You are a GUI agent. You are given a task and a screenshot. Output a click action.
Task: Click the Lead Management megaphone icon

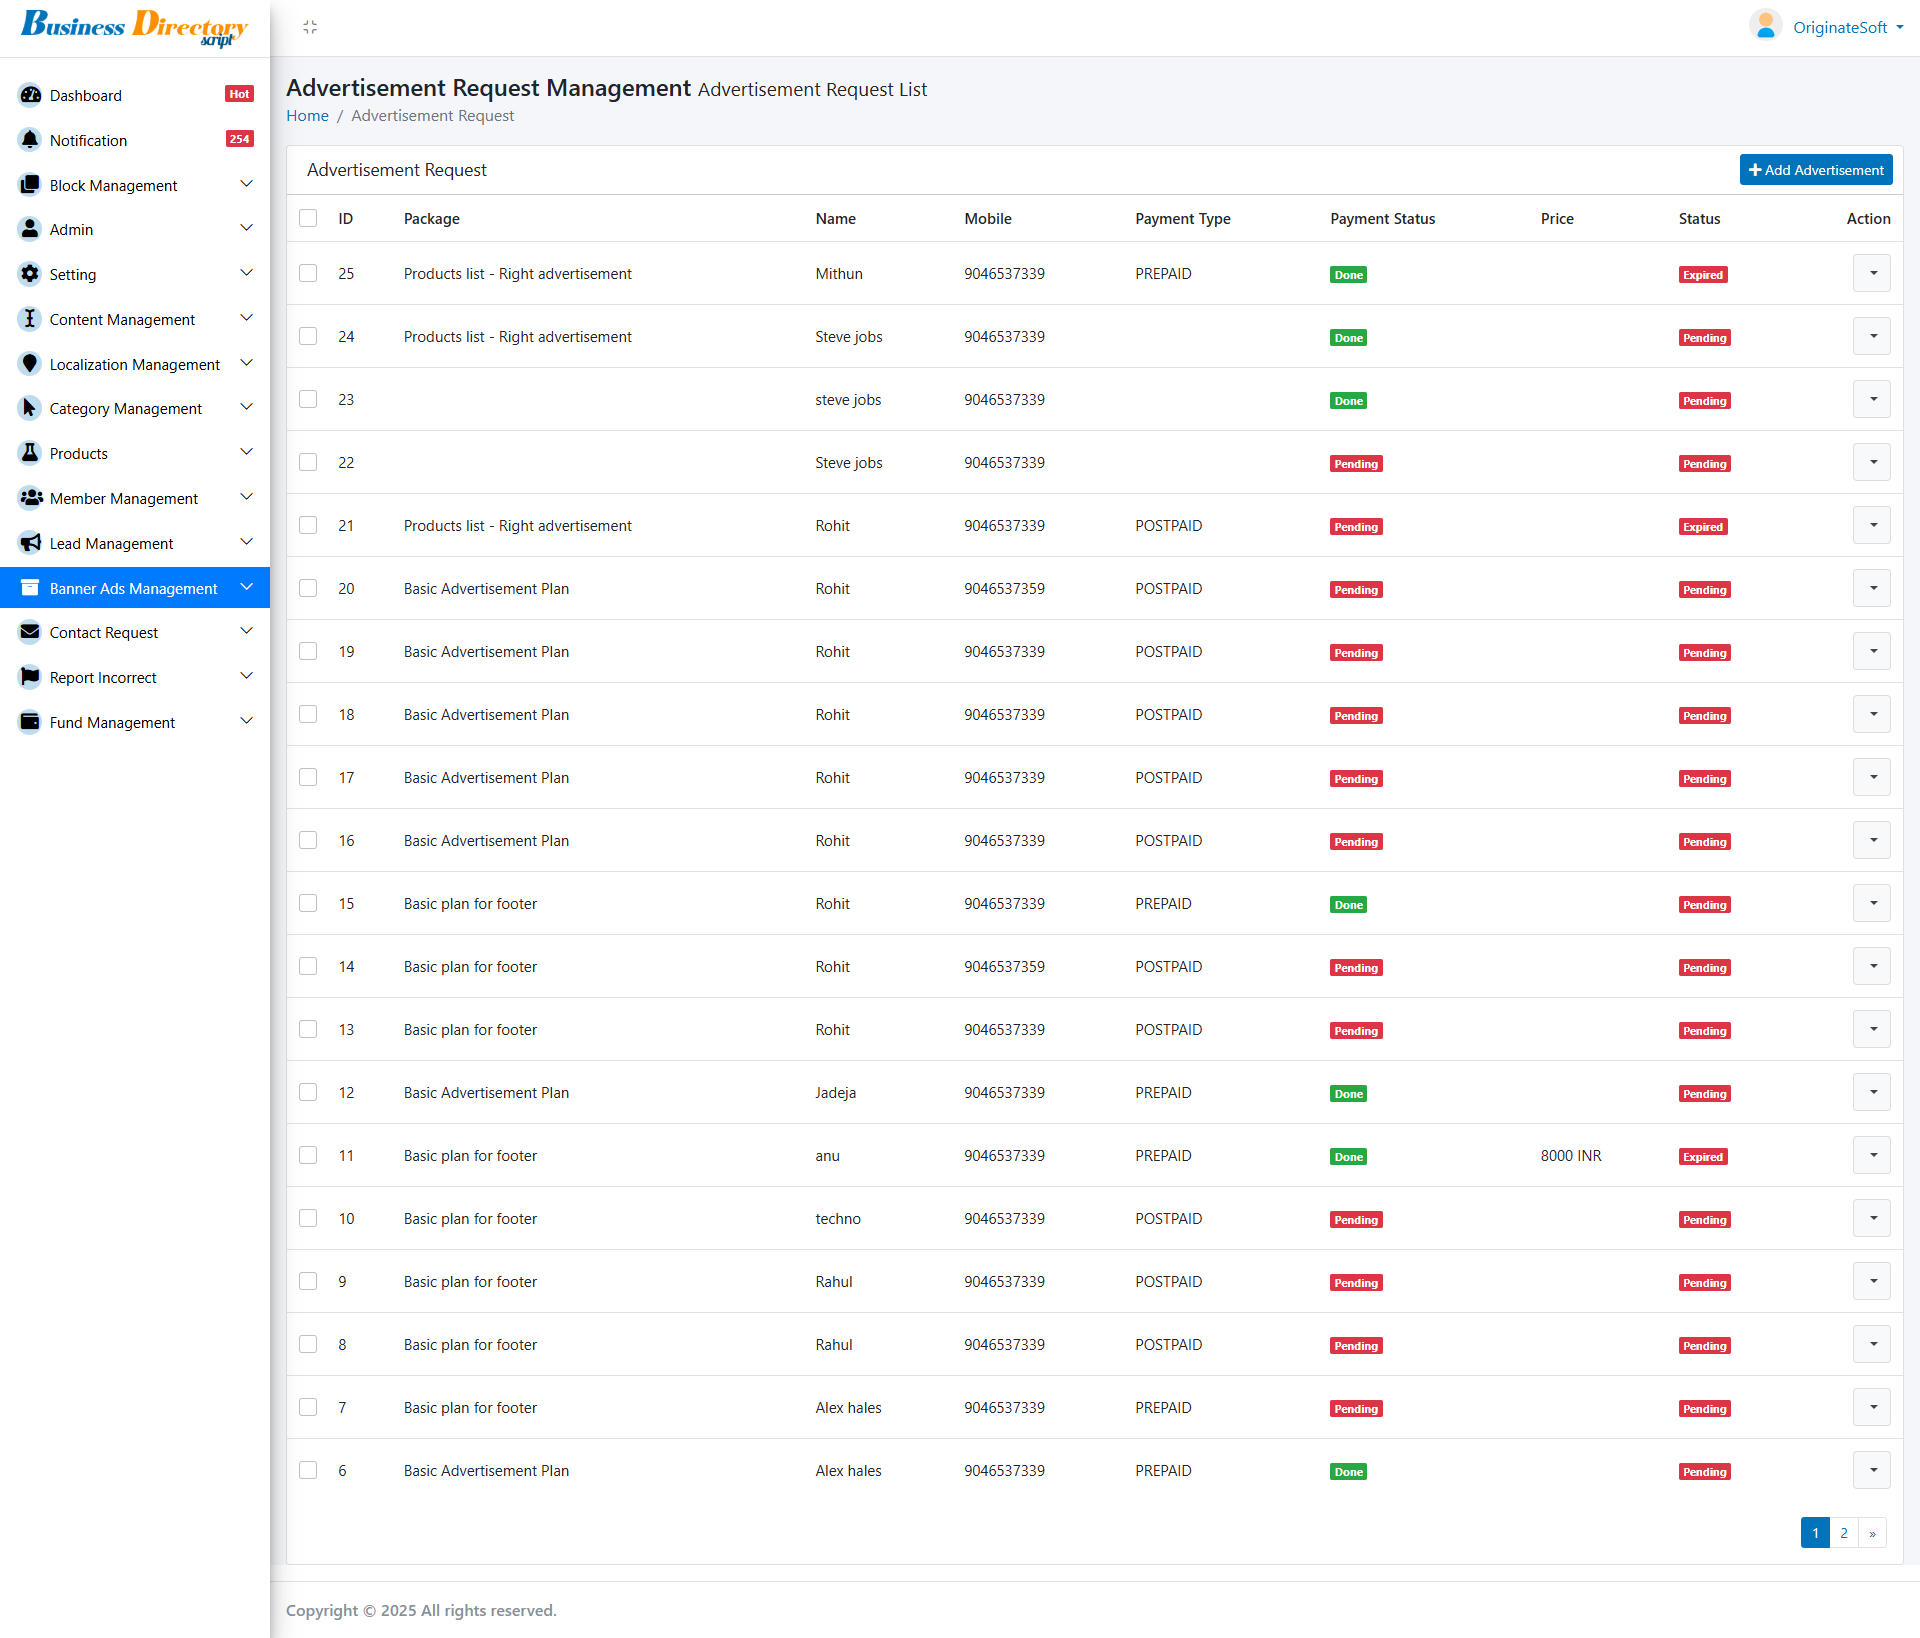point(30,543)
